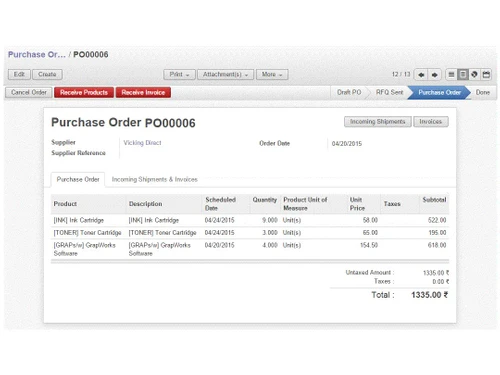Sort by the Product column header
Screen dimensions: 500x375
(x=88, y=204)
